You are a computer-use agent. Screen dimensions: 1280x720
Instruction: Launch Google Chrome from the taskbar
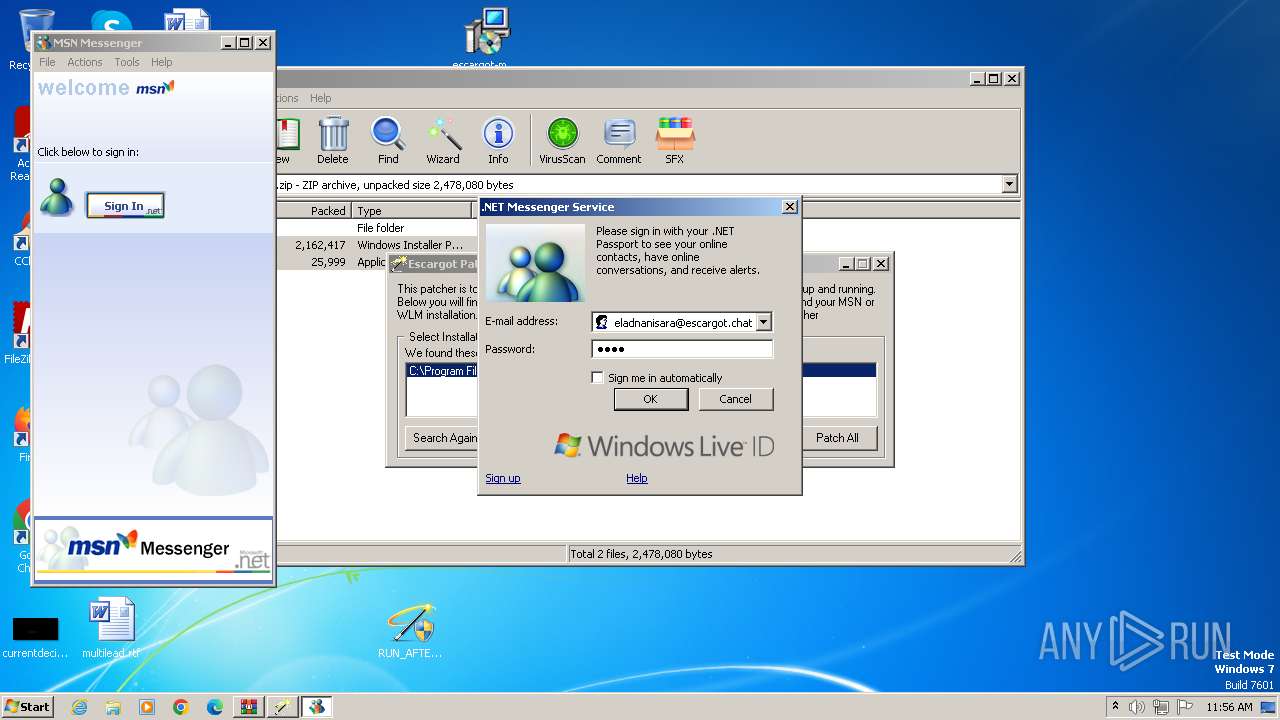[181, 707]
